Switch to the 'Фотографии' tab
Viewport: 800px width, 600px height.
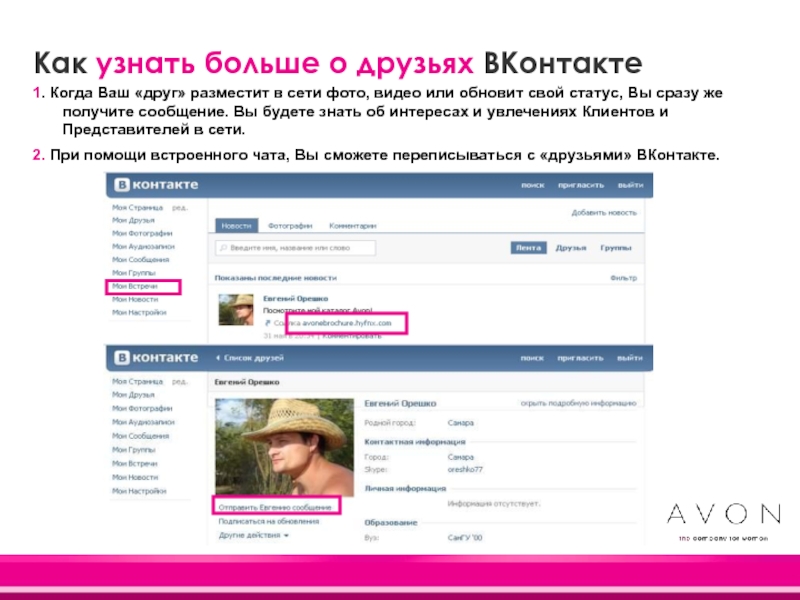click(290, 226)
